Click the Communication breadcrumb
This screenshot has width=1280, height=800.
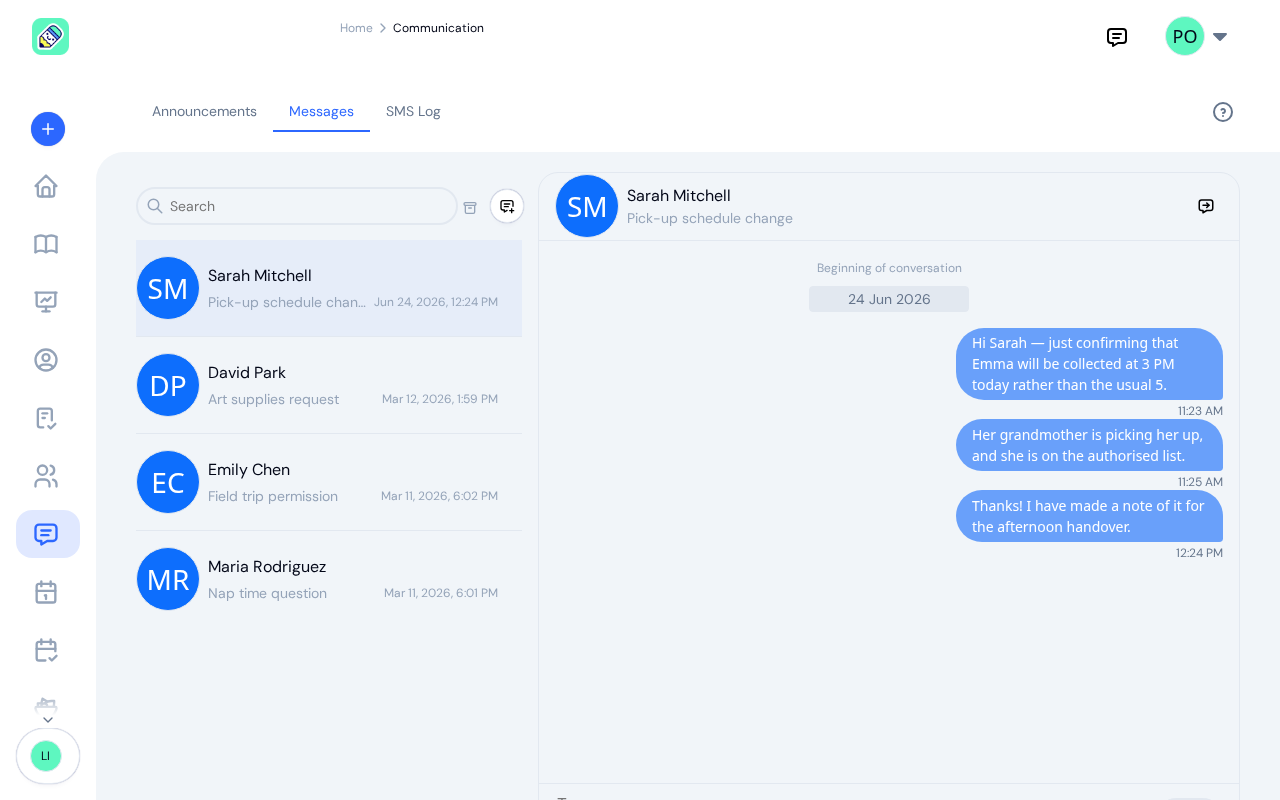[438, 28]
